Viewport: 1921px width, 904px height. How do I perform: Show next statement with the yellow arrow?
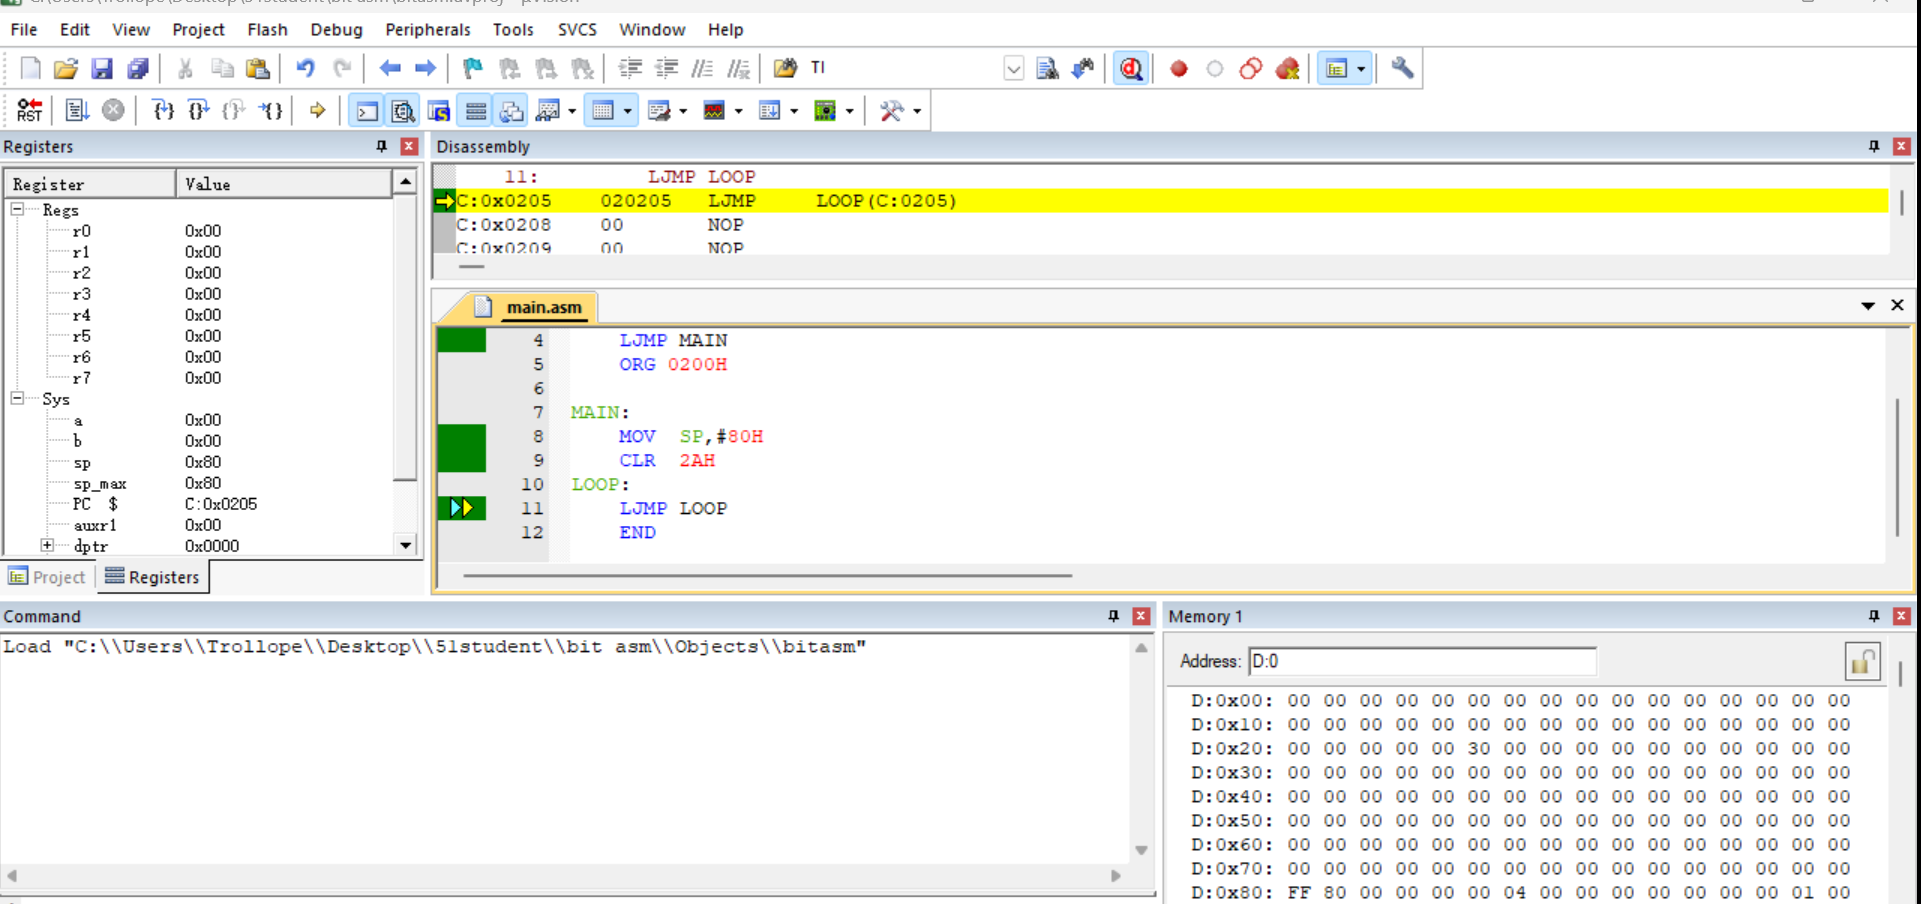coord(318,110)
